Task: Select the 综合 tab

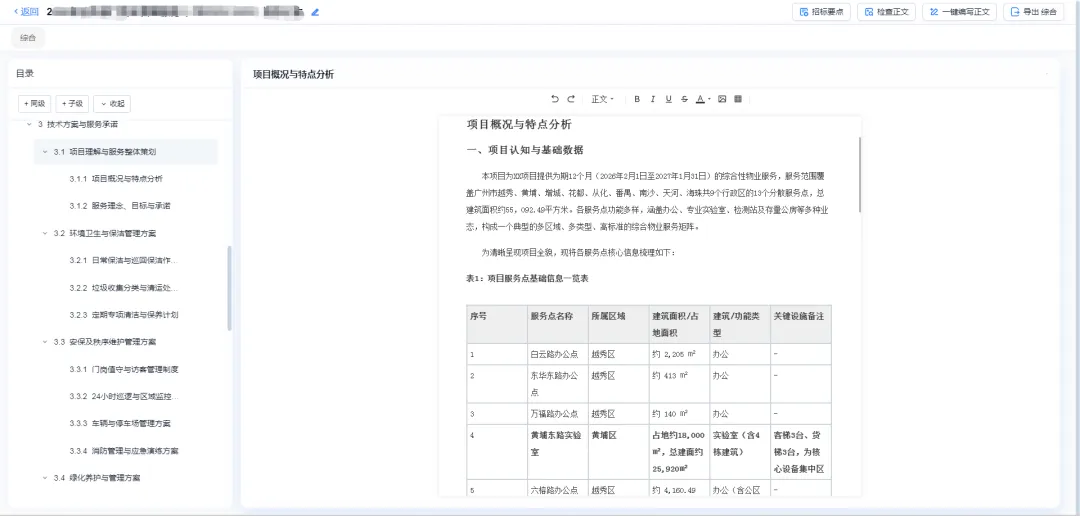Action: click(x=28, y=38)
